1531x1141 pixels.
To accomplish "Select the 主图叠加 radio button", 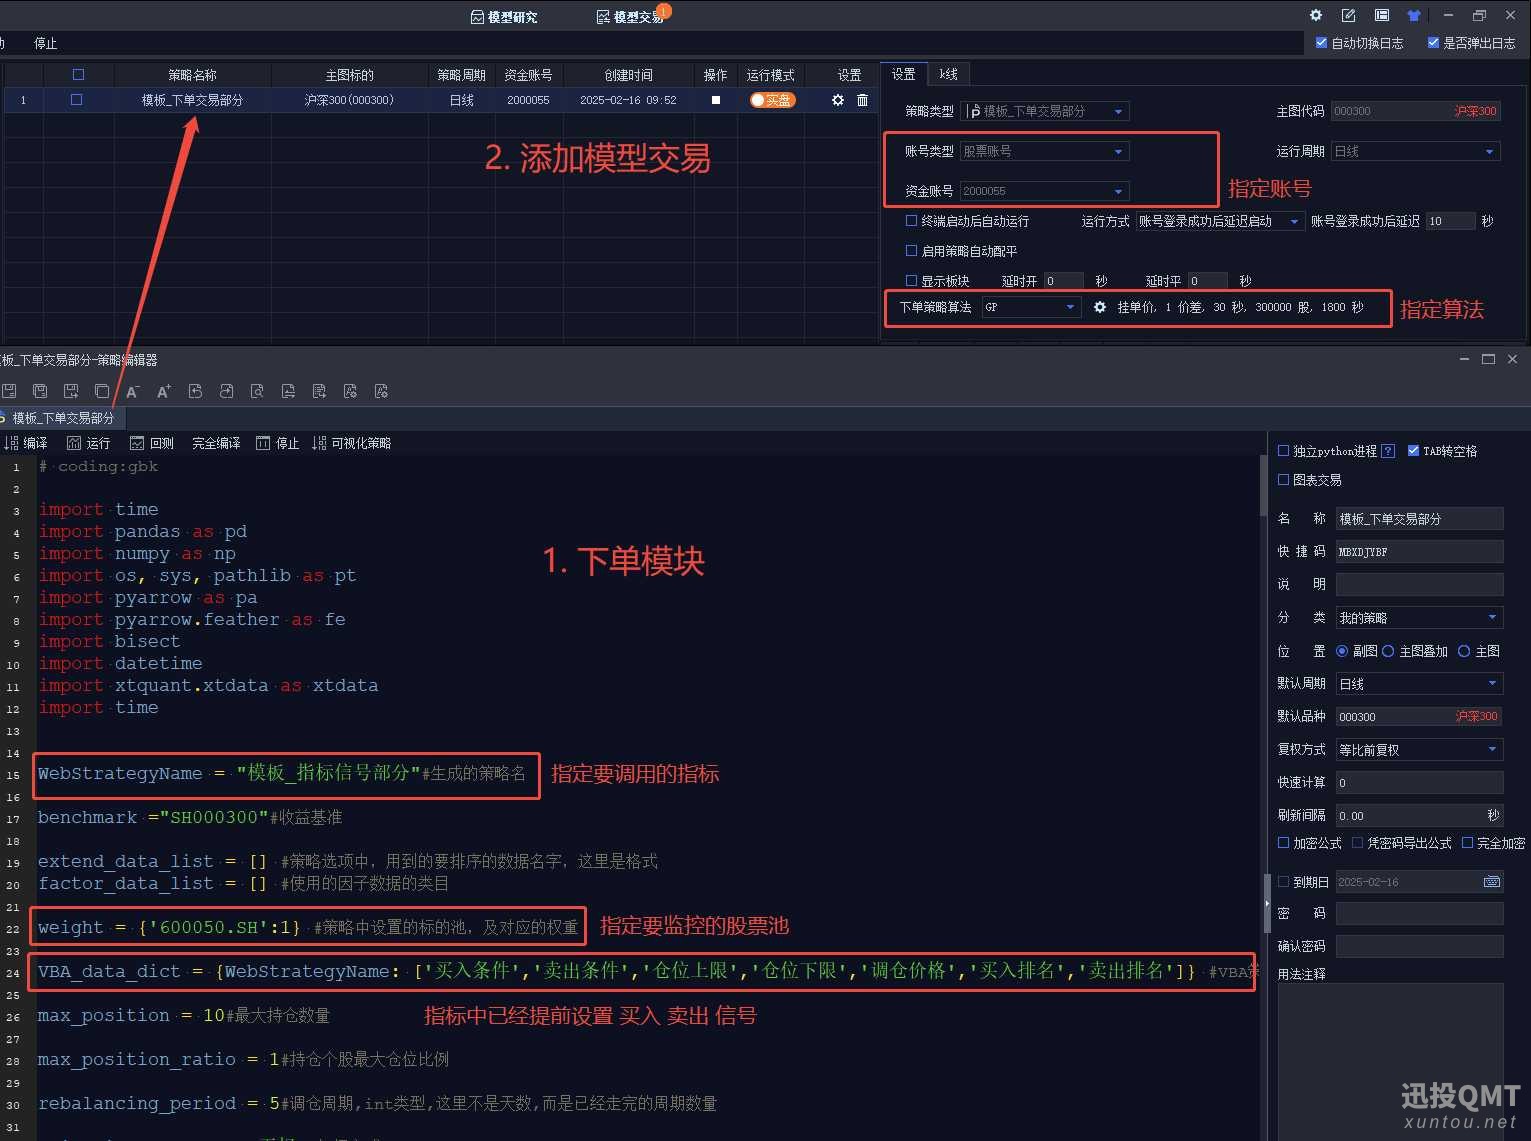I will (1388, 651).
